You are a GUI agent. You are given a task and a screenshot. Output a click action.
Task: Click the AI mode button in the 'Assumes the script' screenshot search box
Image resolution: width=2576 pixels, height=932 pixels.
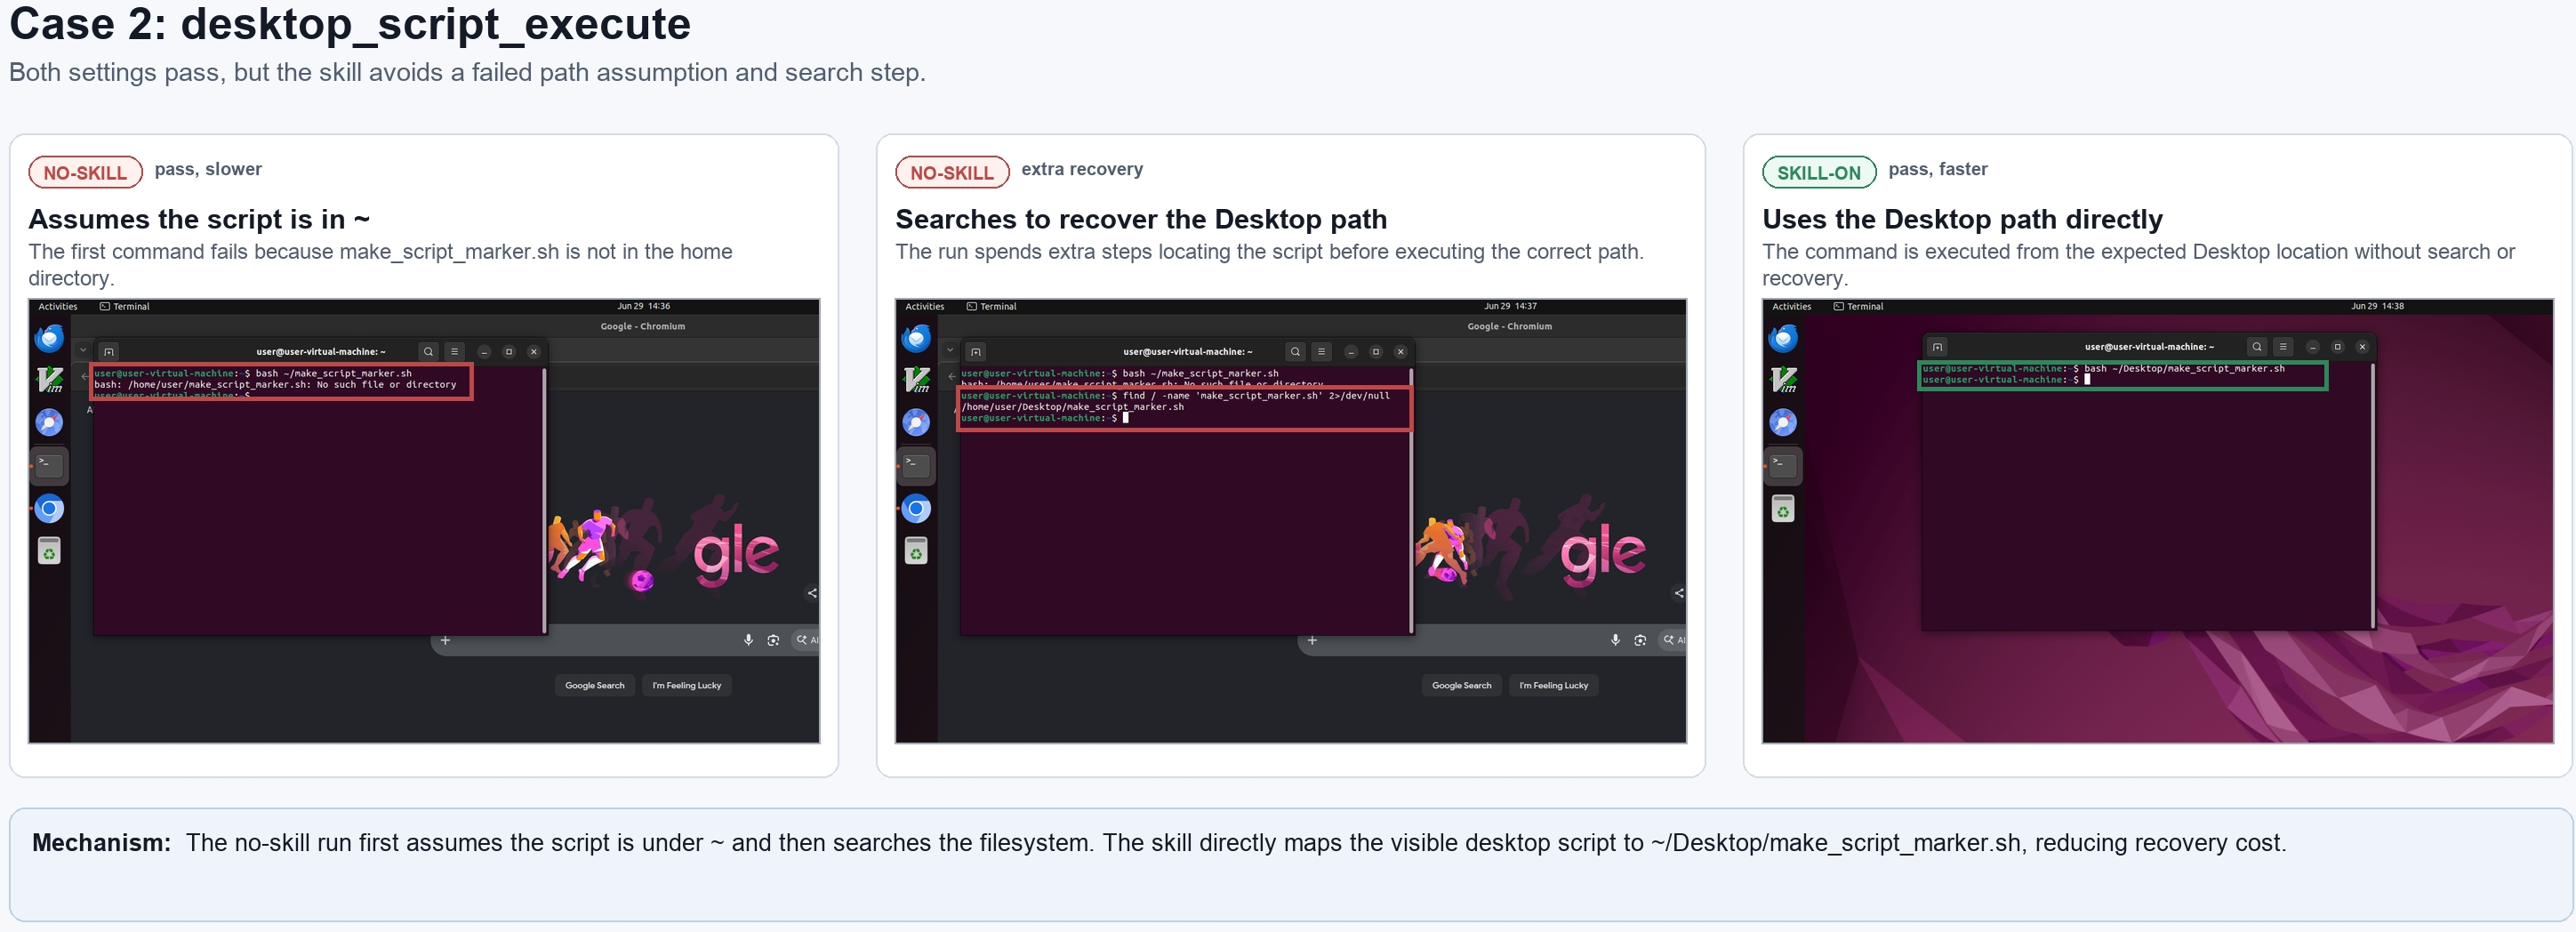coord(806,640)
